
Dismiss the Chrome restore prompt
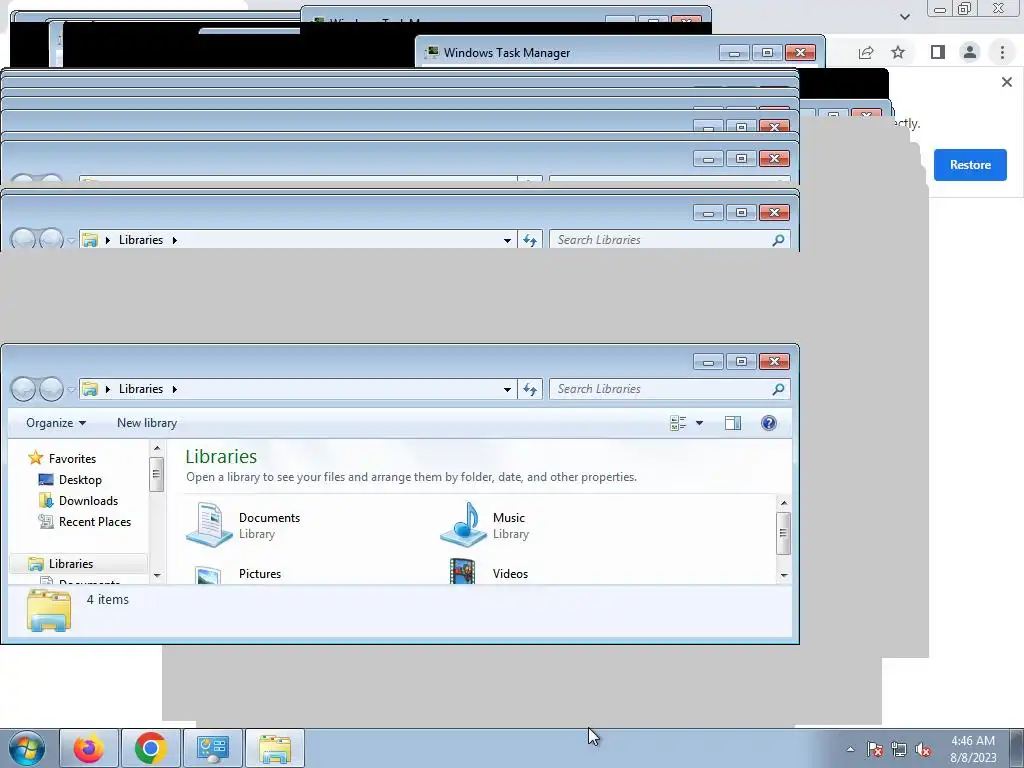tap(1006, 82)
